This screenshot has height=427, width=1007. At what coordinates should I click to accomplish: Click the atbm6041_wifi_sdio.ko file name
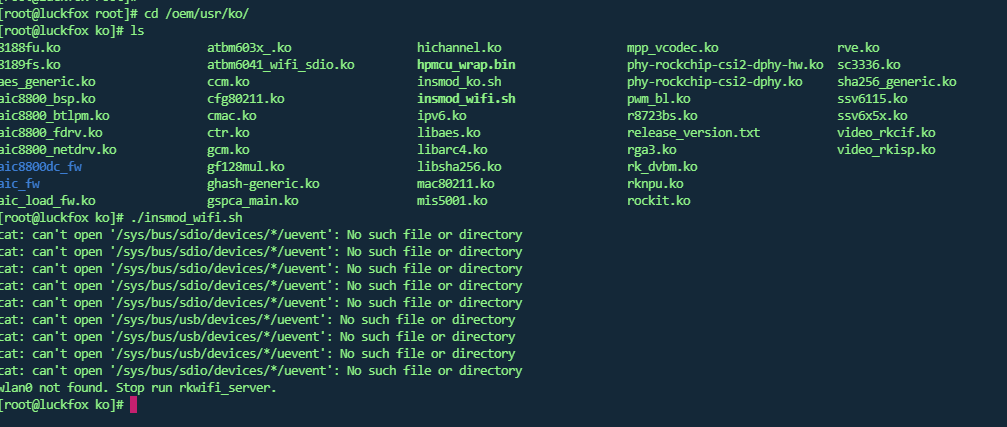[x=281, y=65]
